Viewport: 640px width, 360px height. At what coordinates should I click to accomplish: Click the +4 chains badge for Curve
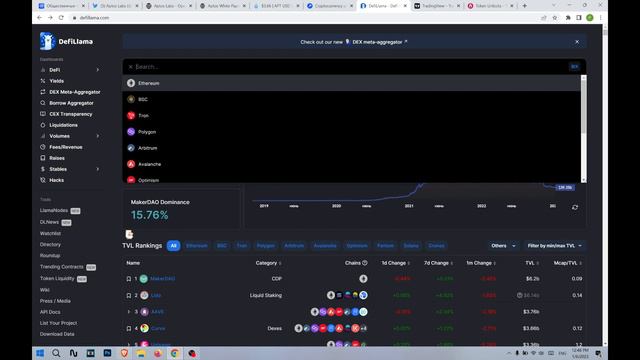pyautogui.click(x=363, y=328)
